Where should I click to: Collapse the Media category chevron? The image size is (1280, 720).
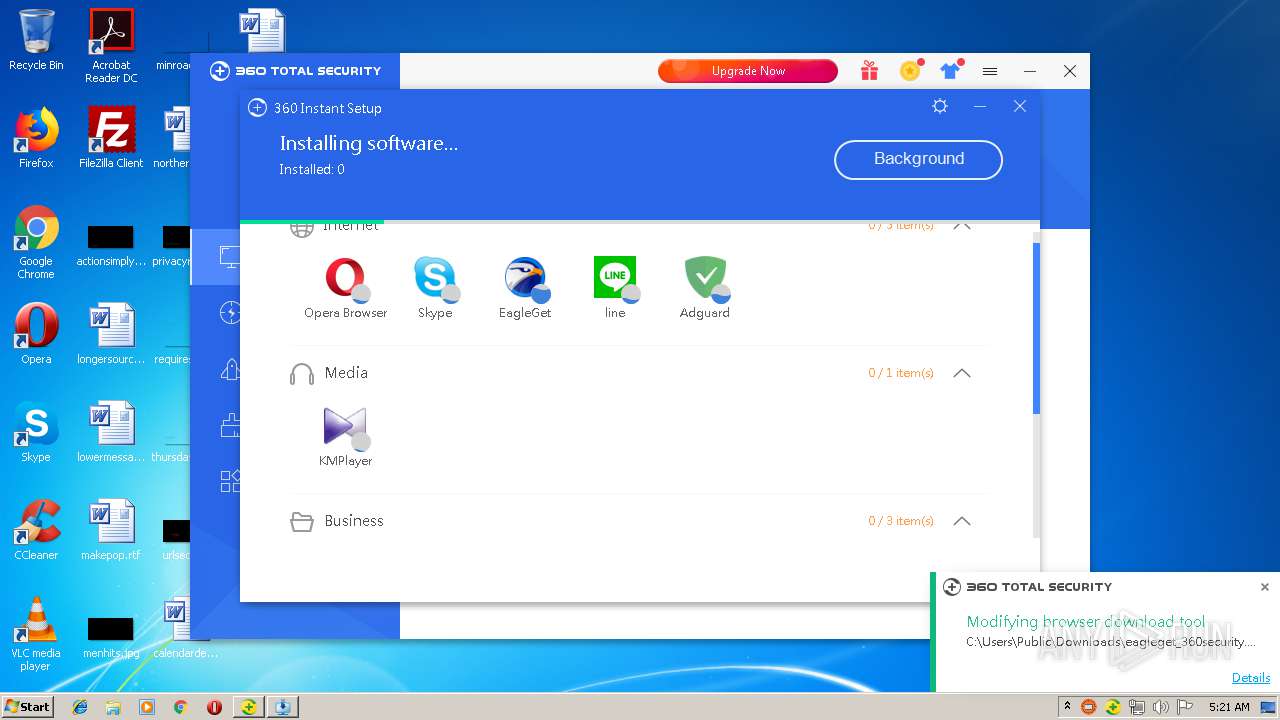click(x=962, y=373)
